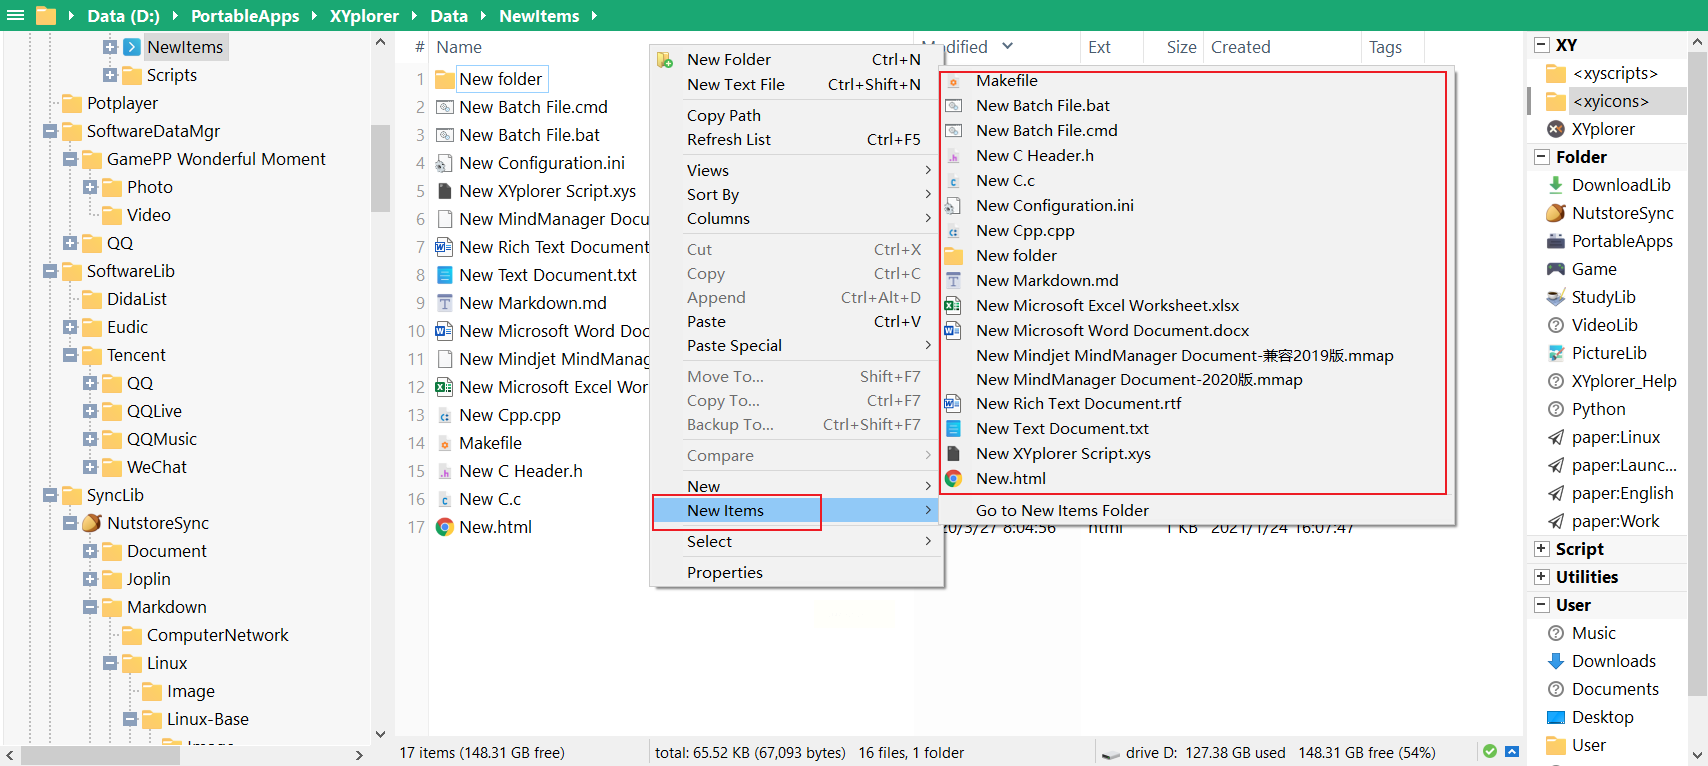Viewport: 1708px width, 766px height.
Task: Click the Game controller icon in catalog
Action: point(1555,269)
